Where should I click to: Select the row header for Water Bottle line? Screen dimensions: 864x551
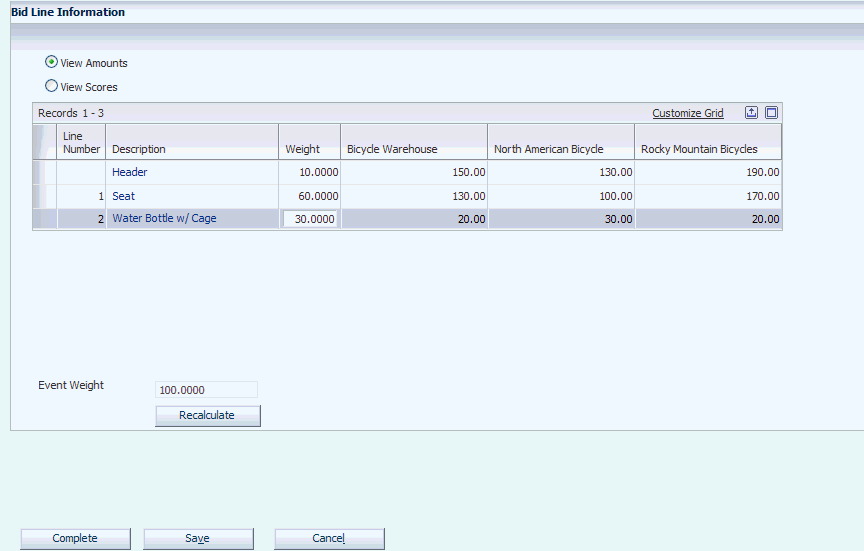(45, 219)
